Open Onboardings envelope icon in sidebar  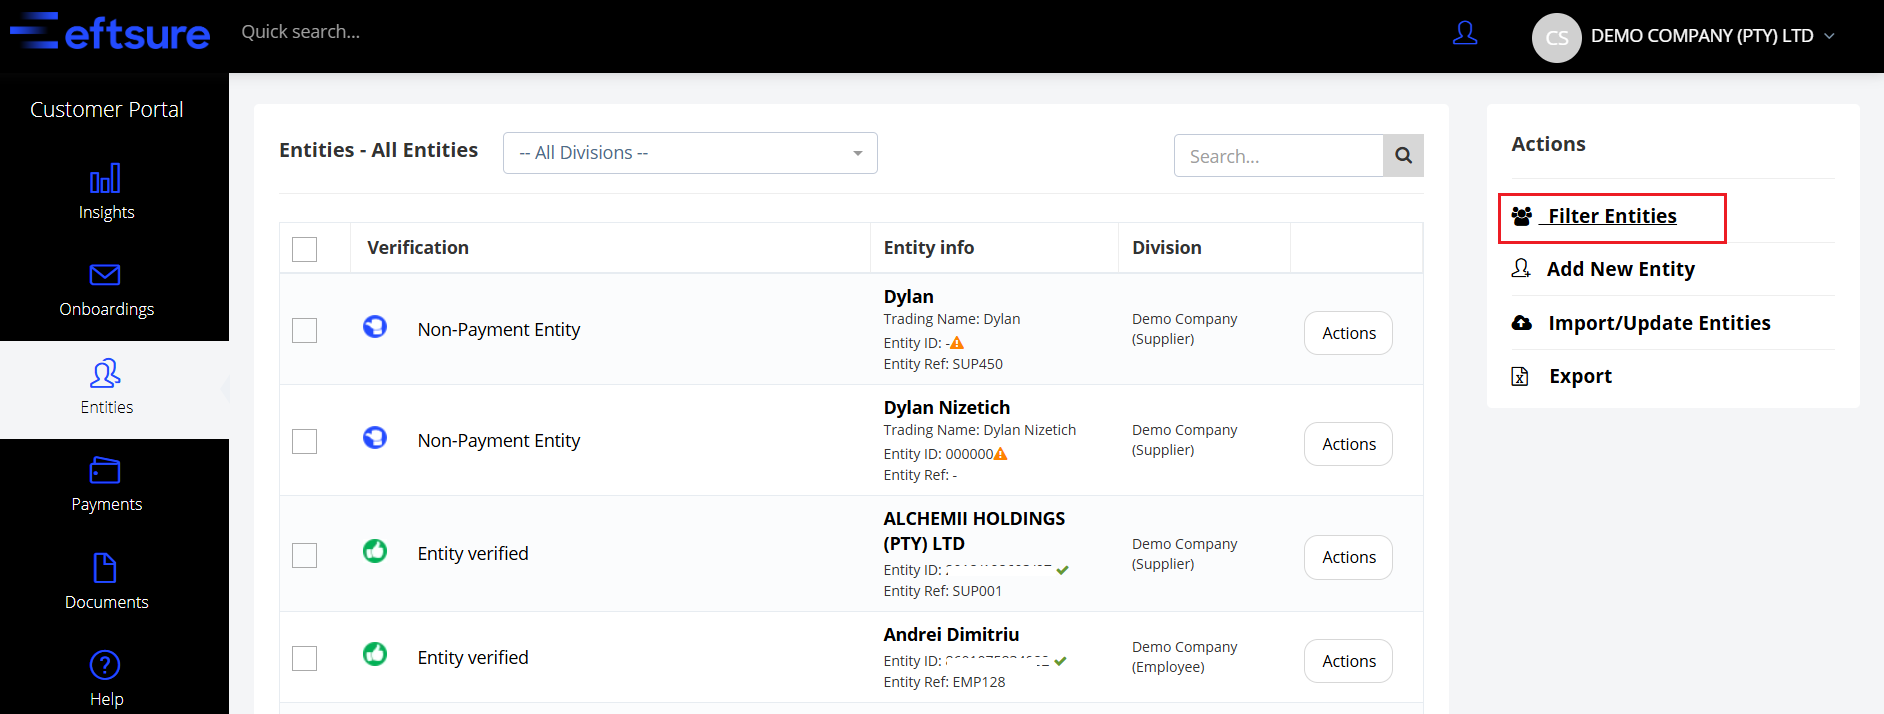tap(105, 275)
